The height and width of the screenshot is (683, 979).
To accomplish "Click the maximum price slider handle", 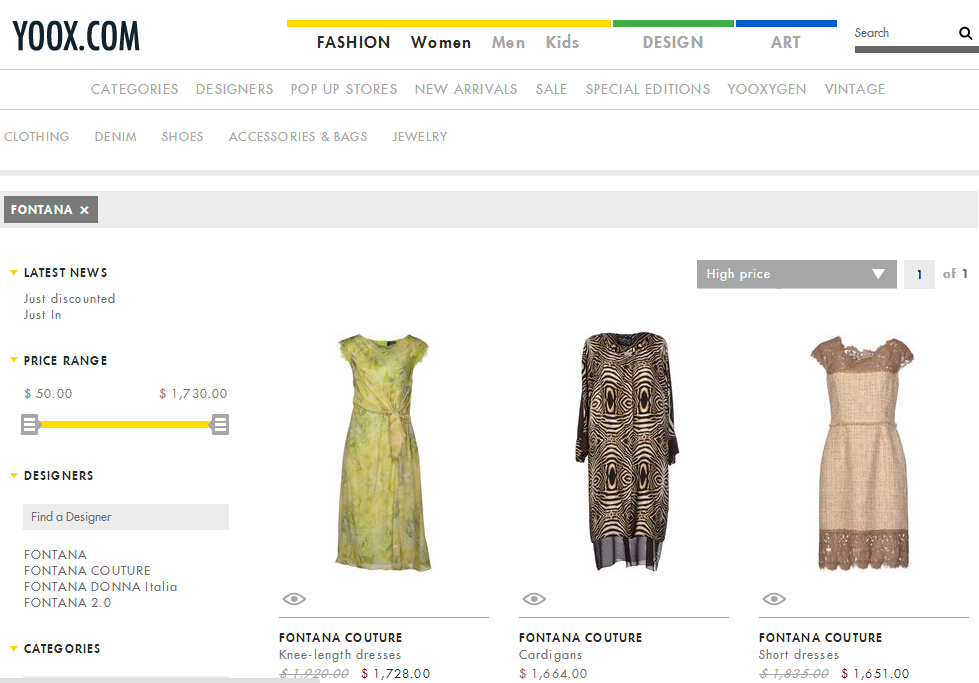I will (220, 425).
